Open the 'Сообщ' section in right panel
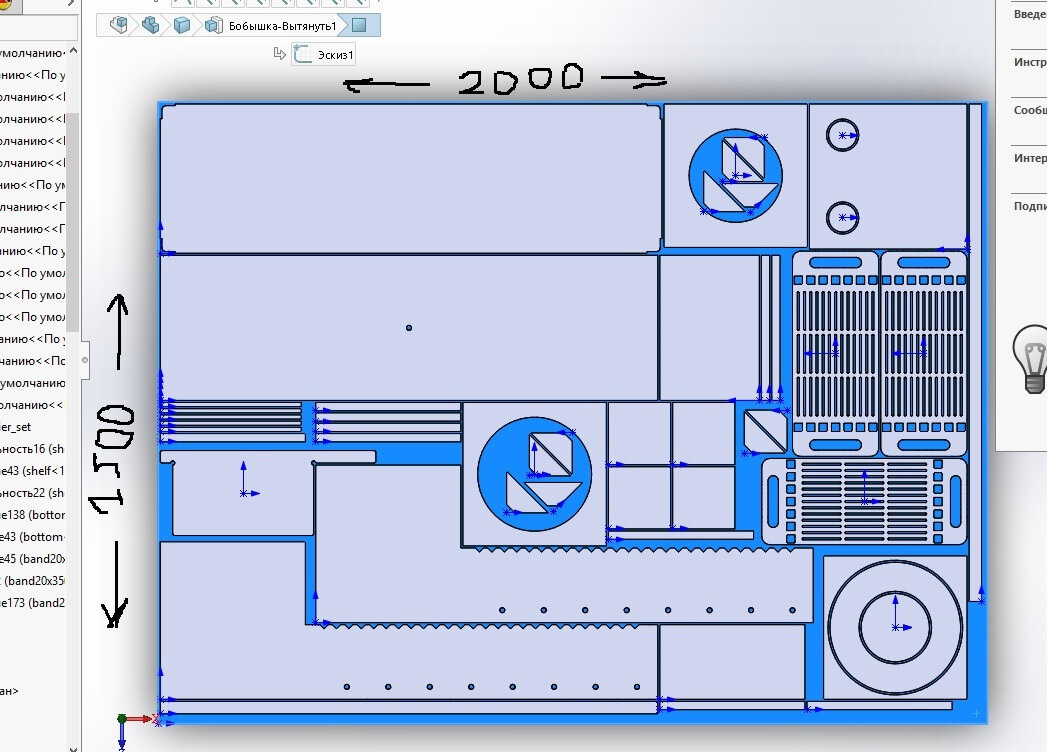1047x752 pixels. (1030, 110)
